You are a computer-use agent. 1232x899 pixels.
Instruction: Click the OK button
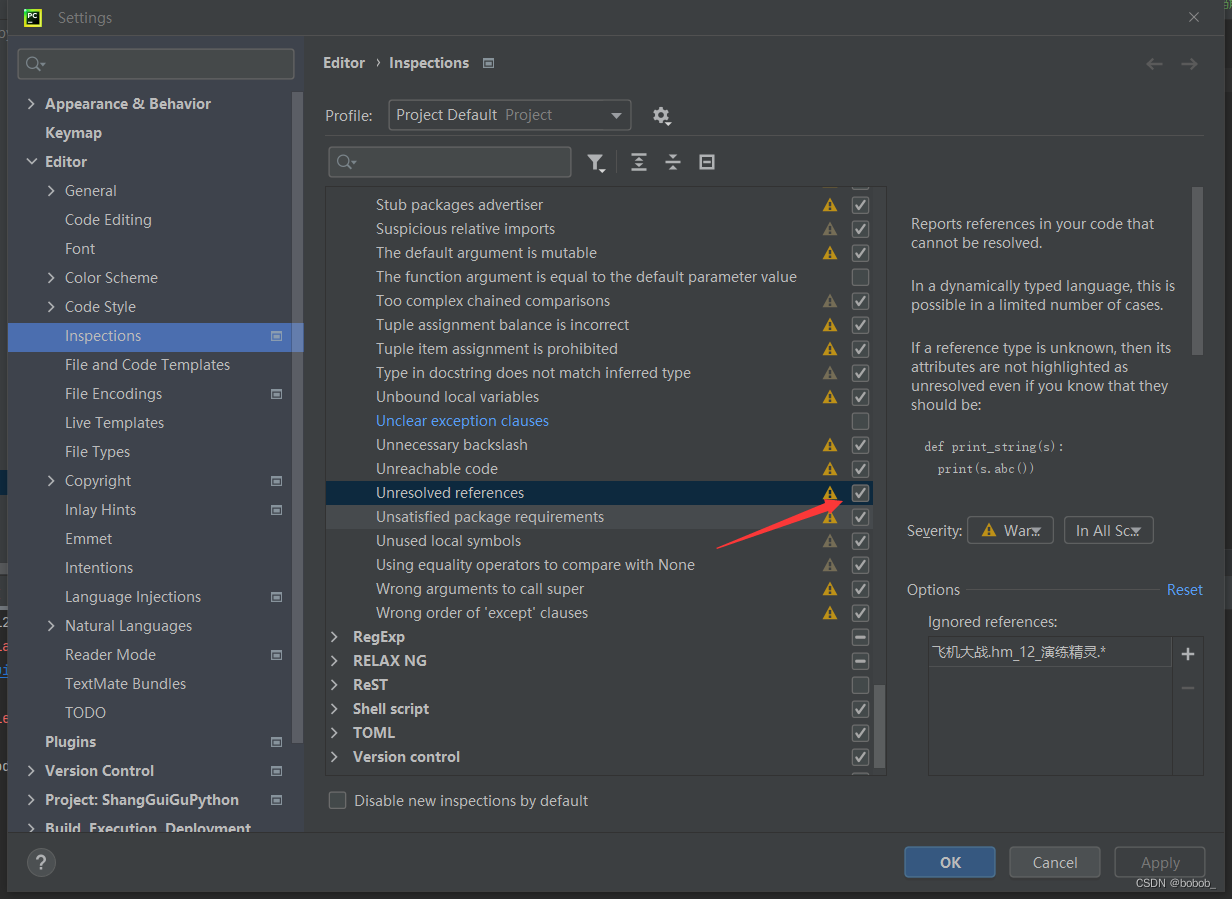pyautogui.click(x=950, y=862)
